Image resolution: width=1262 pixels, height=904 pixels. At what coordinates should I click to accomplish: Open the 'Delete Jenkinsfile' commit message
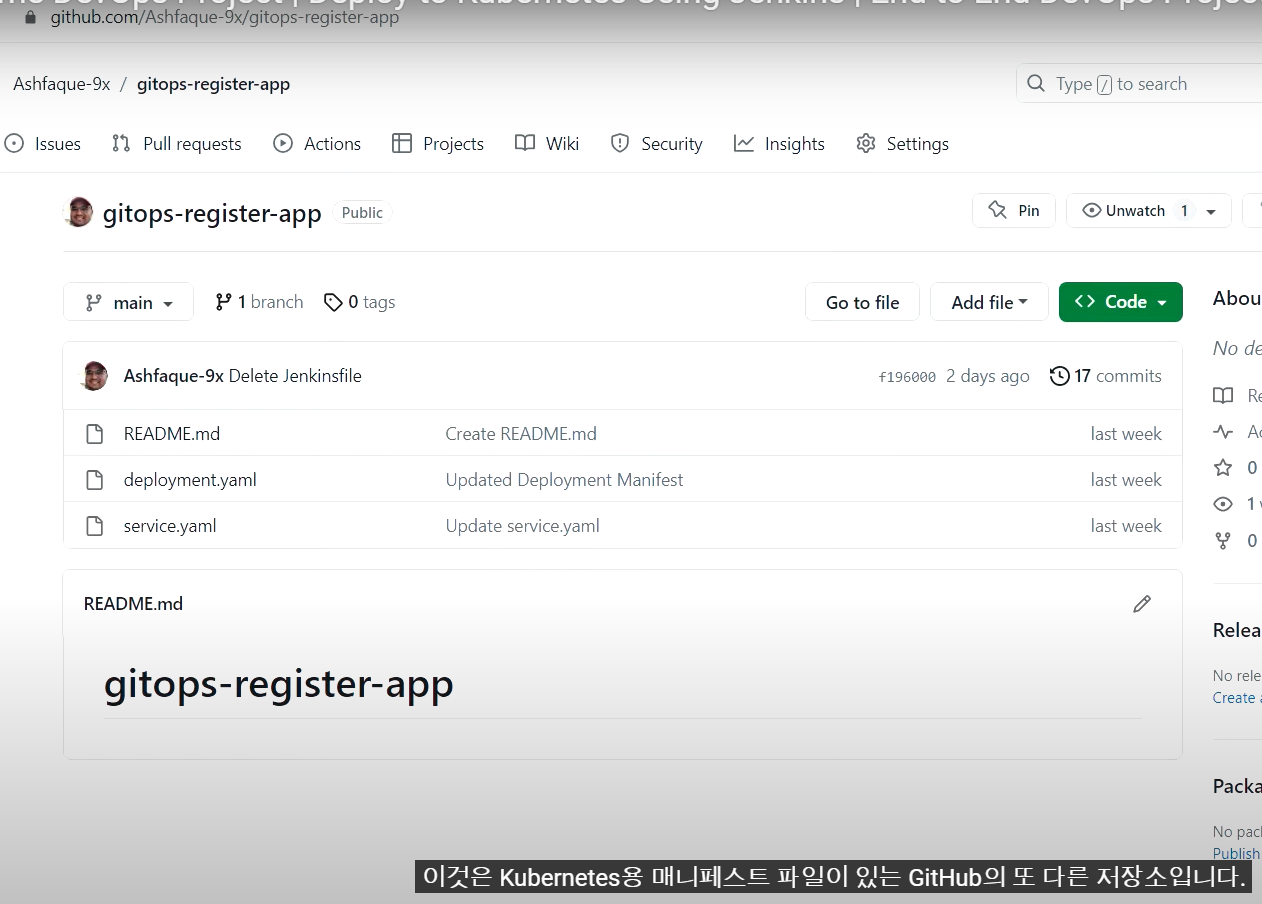295,376
